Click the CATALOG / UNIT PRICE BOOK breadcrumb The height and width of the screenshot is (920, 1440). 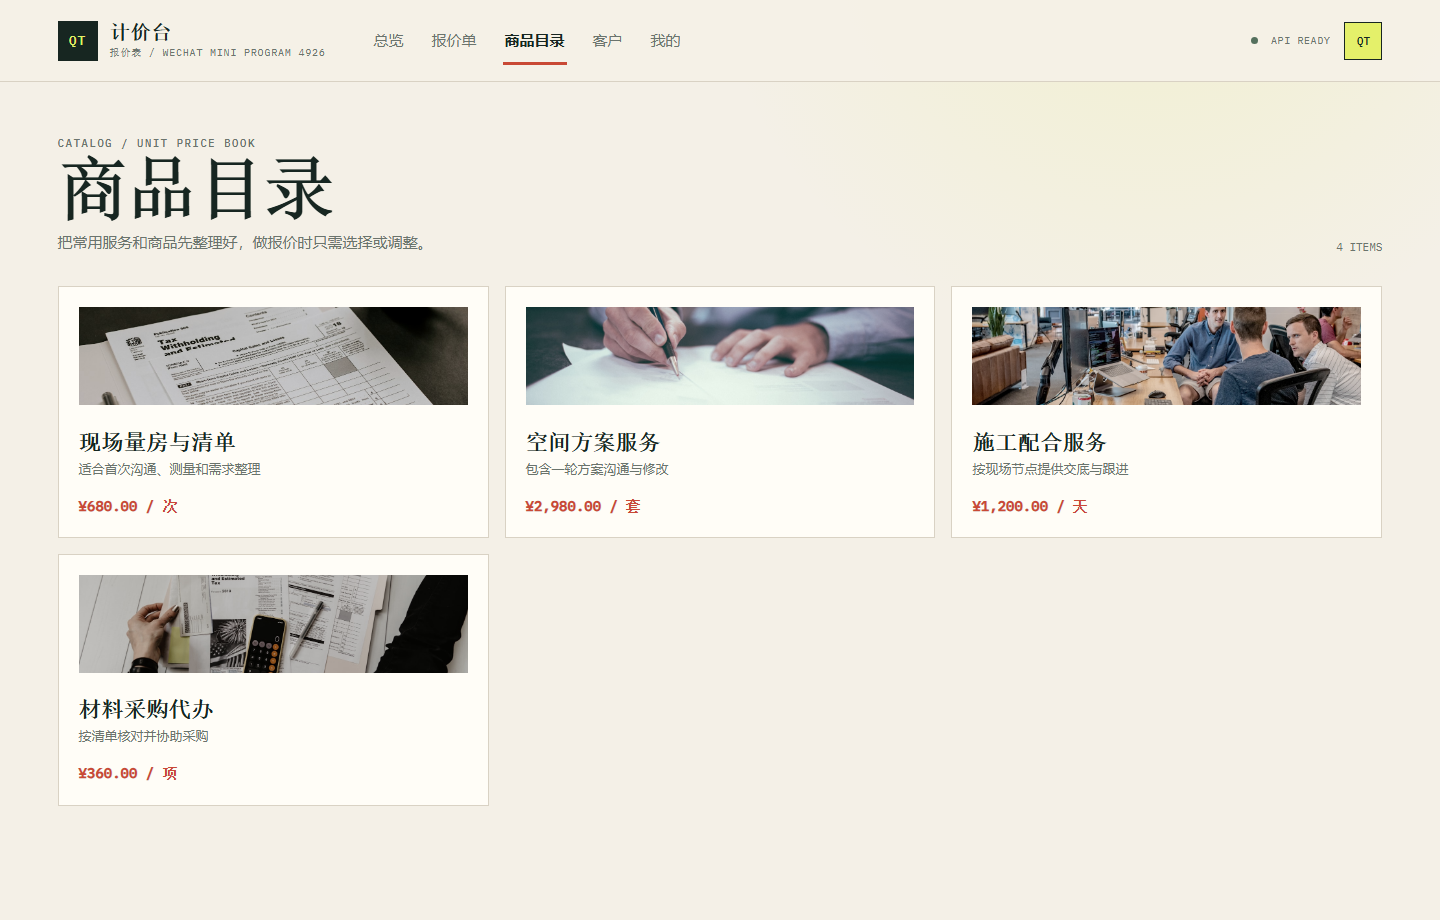[x=157, y=143]
